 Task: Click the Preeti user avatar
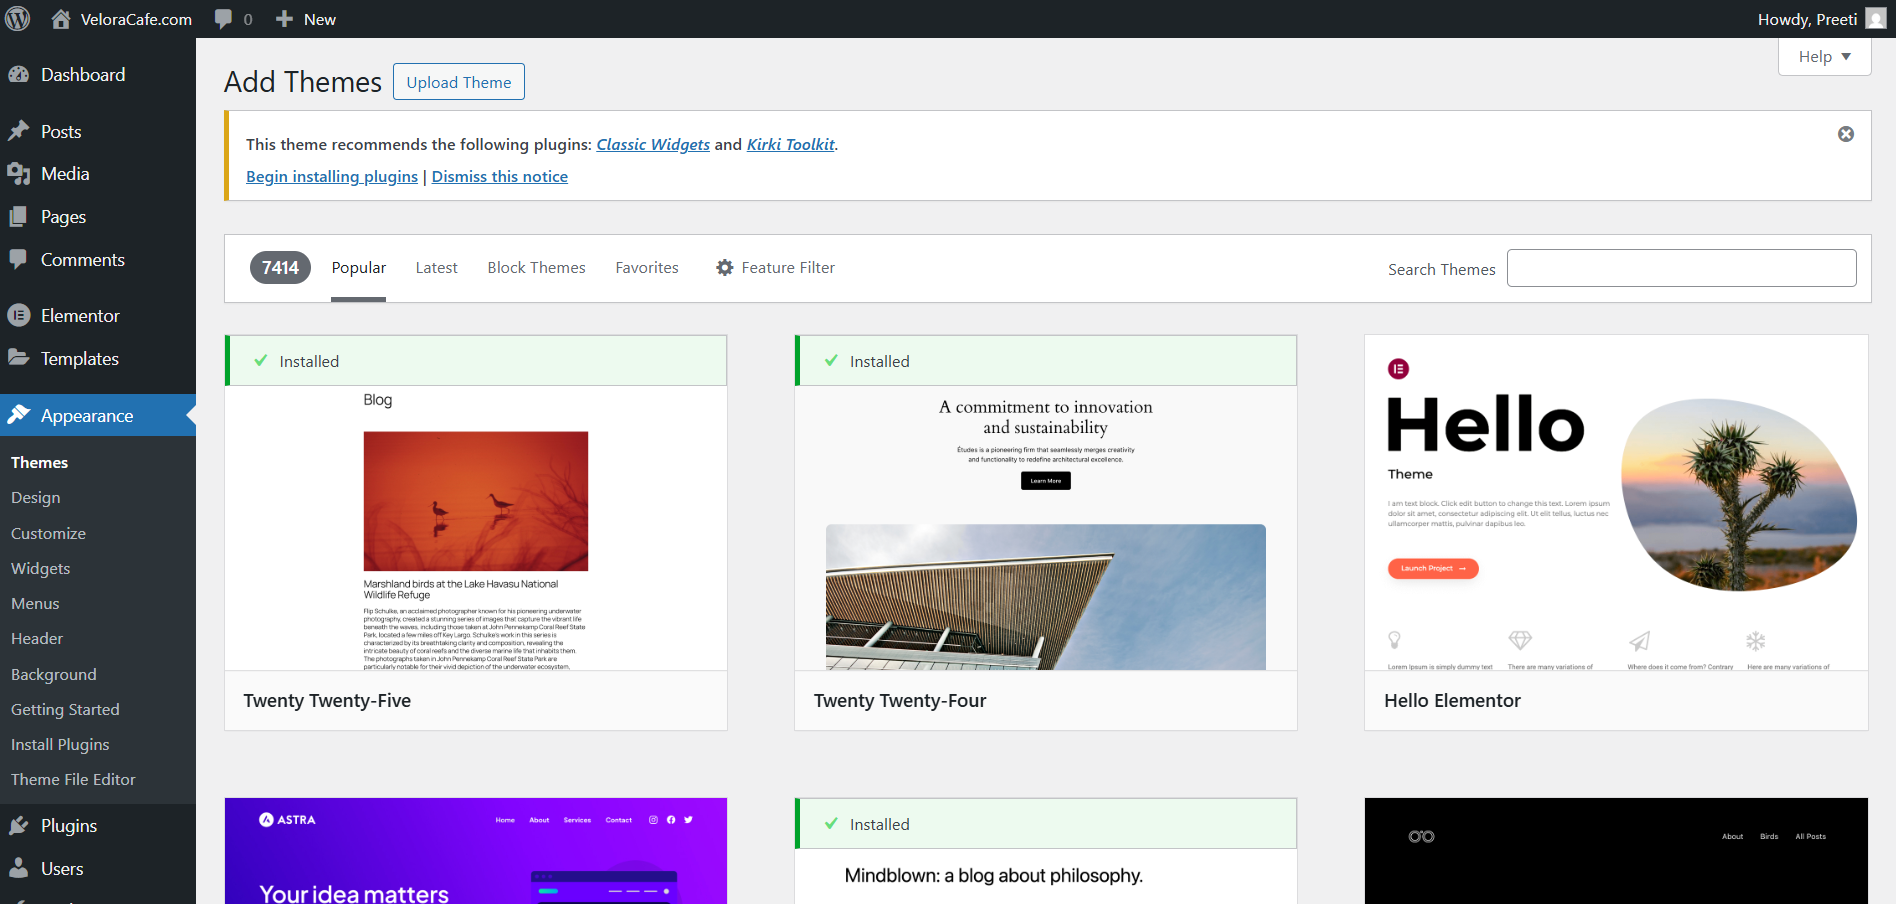(x=1876, y=19)
